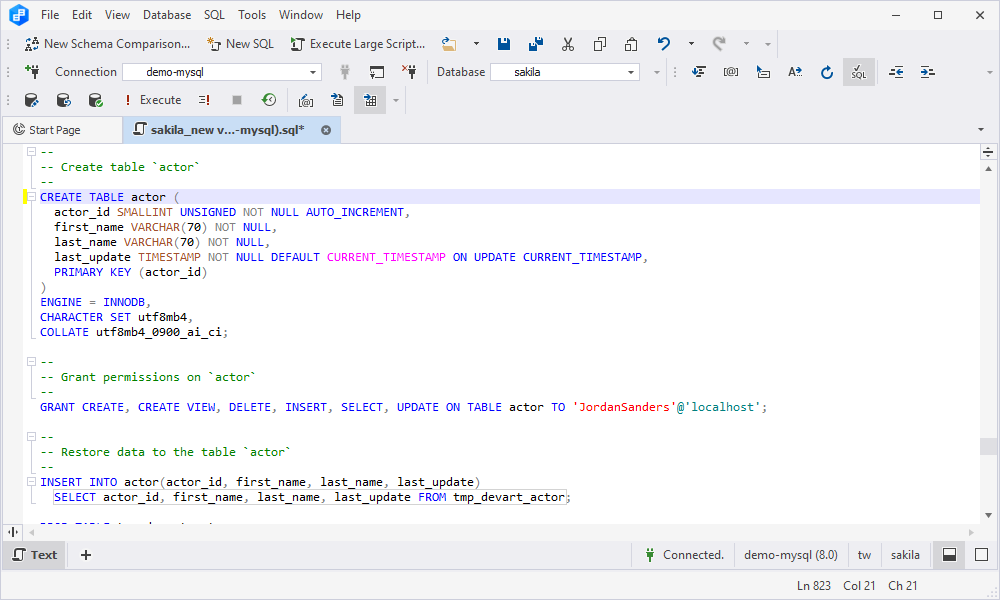Launch Execute Large Script wizard
1000x600 pixels.
pyautogui.click(x=357, y=43)
